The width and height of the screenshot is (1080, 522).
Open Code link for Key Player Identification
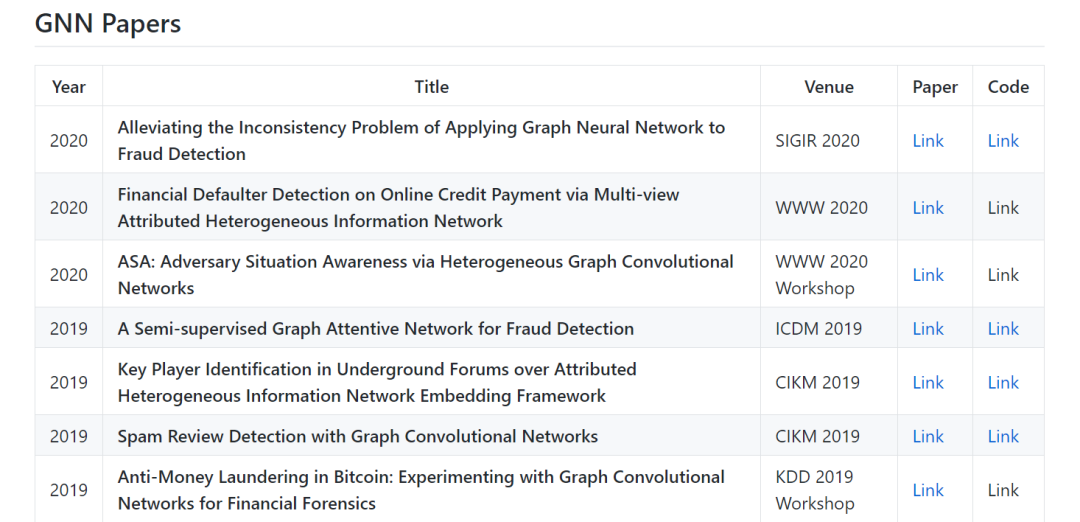[x=1003, y=383]
